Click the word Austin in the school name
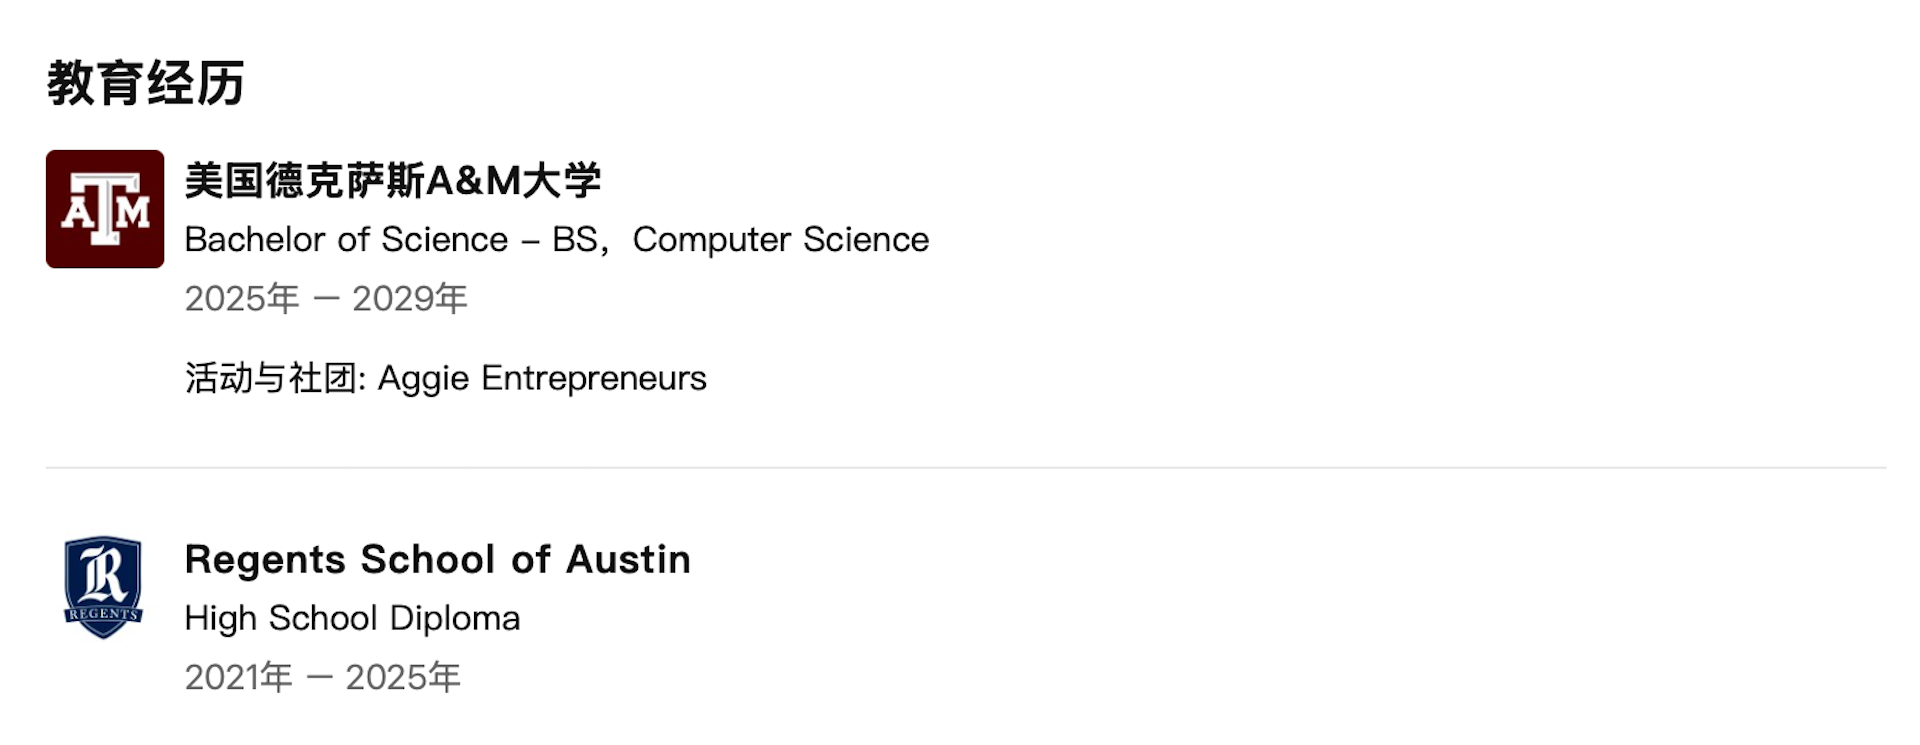The width and height of the screenshot is (1920, 745). [x=628, y=559]
